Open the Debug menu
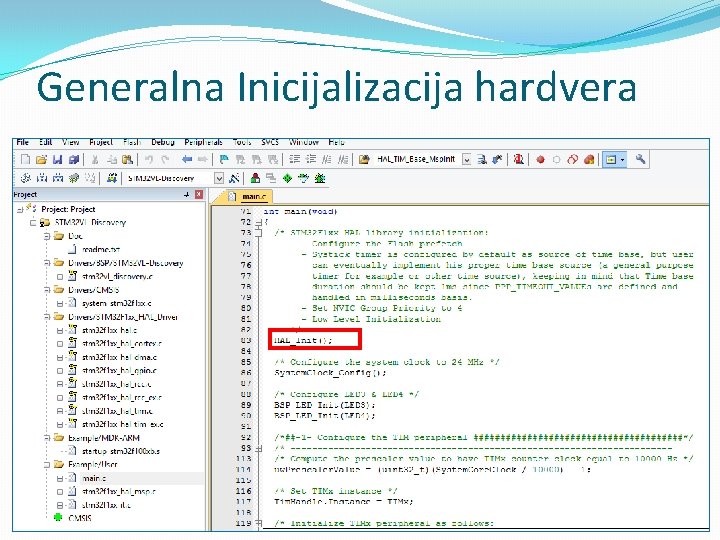This screenshot has width=720, height=540. tap(163, 142)
